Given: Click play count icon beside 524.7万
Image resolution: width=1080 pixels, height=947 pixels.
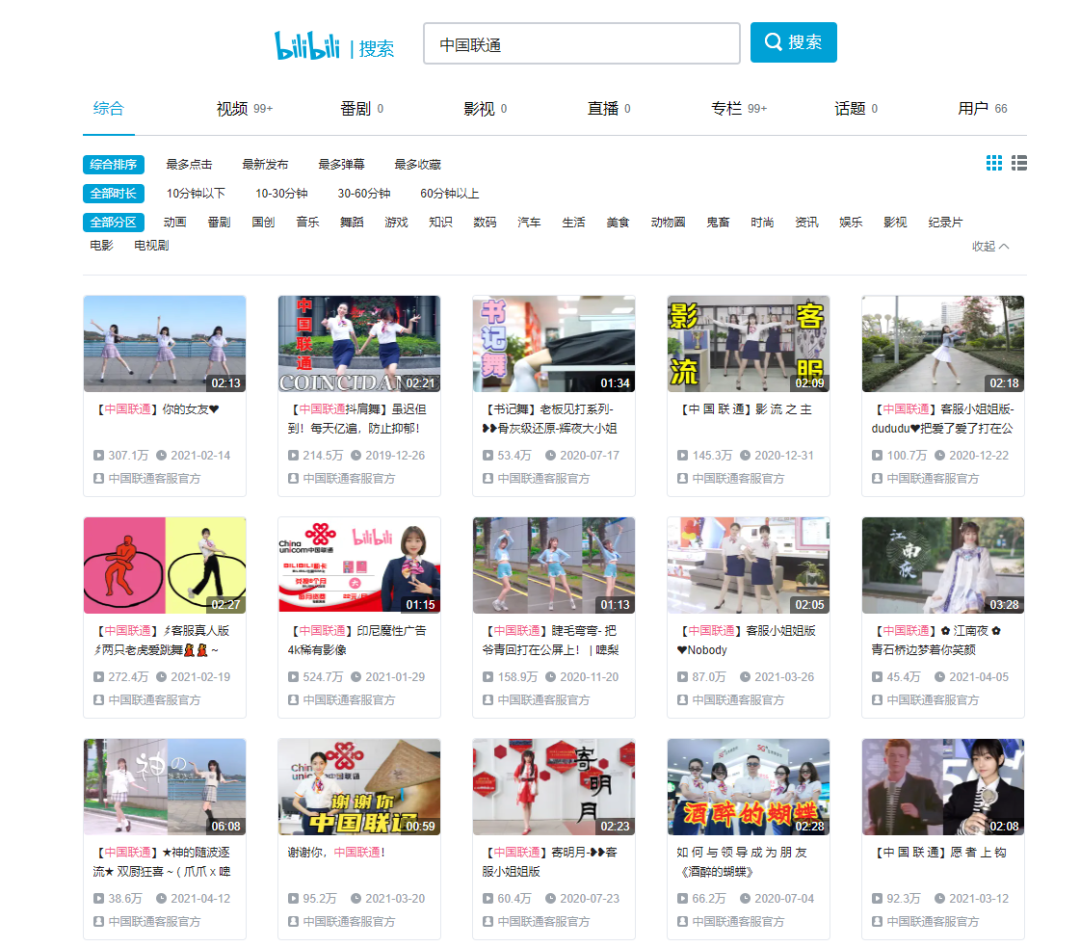Looking at the screenshot, I should (x=293, y=677).
